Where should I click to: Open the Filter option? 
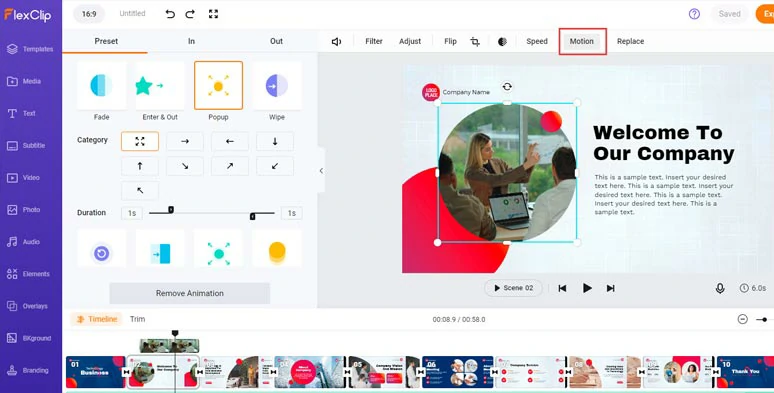click(x=374, y=41)
